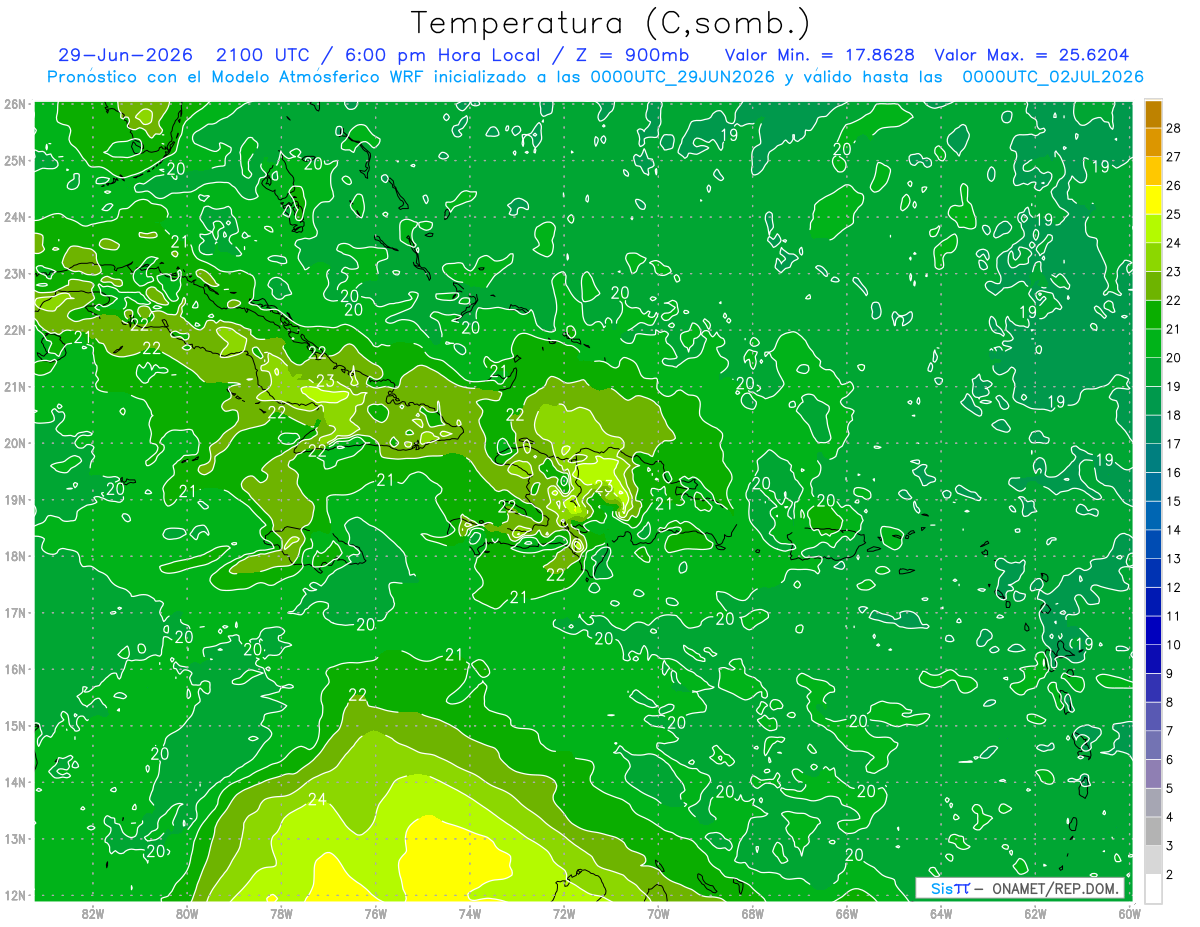Click longitude axis label "64W"

pos(940,913)
